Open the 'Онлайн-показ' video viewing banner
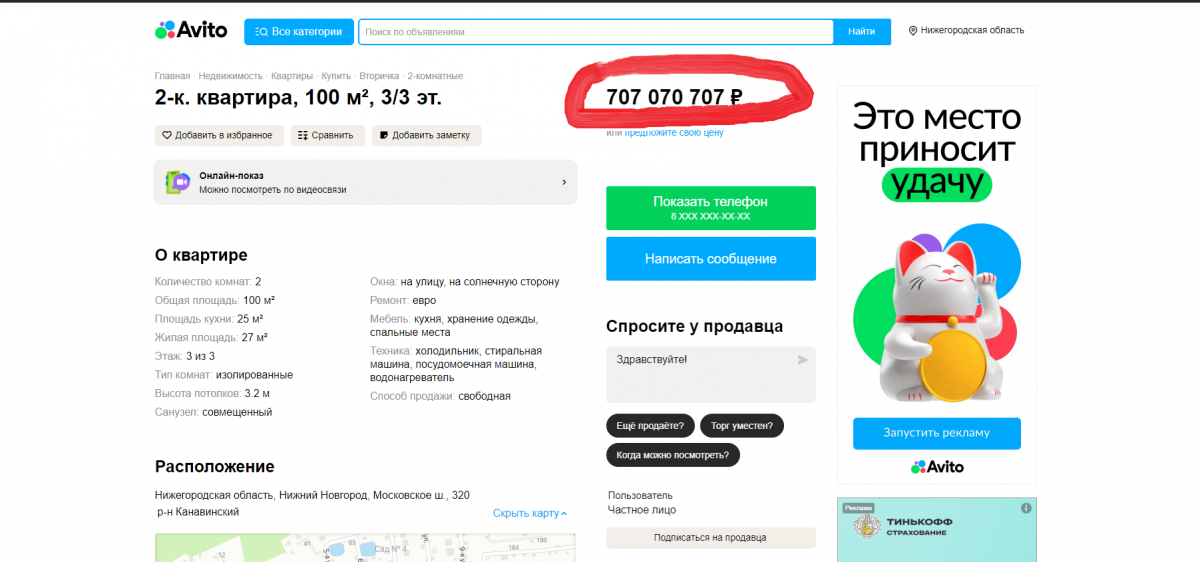Image resolution: width=1200 pixels, height=562 pixels. (365, 182)
